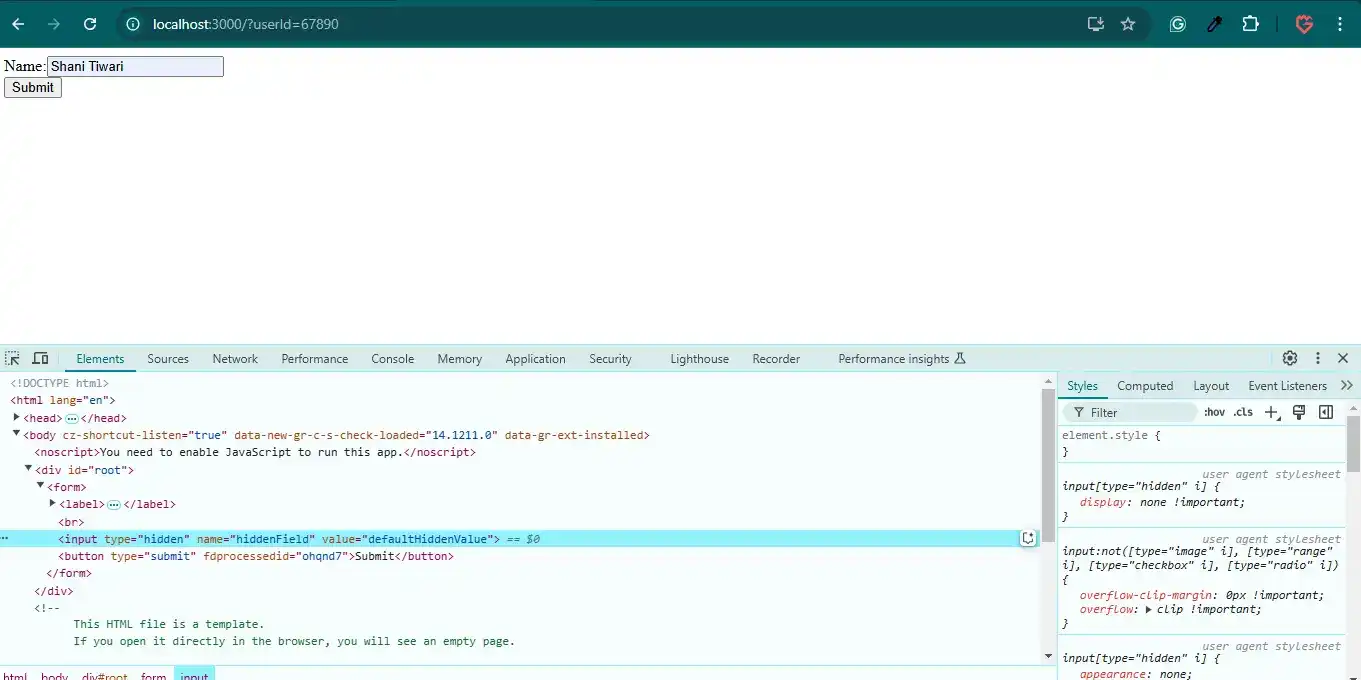
Task: Switch to the Console tab
Action: click(392, 359)
